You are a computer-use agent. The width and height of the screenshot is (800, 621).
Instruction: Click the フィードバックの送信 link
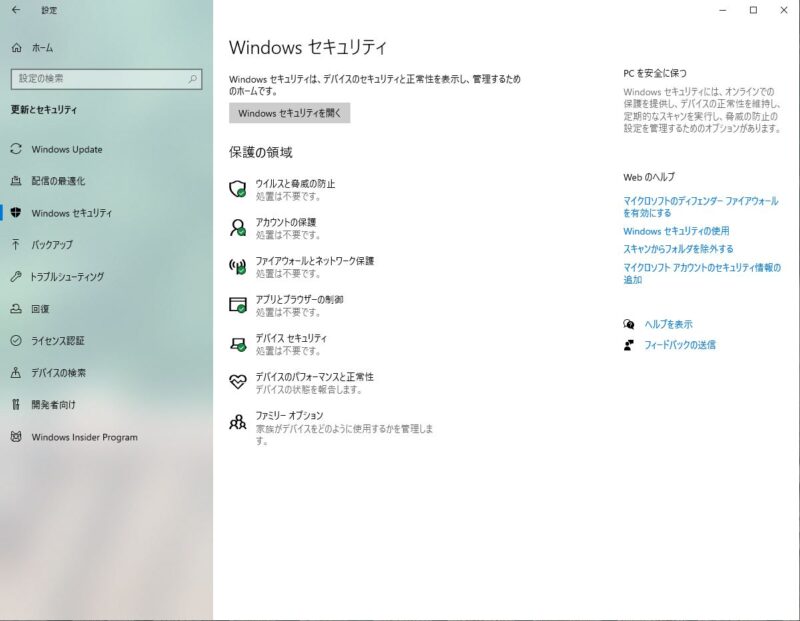point(680,345)
